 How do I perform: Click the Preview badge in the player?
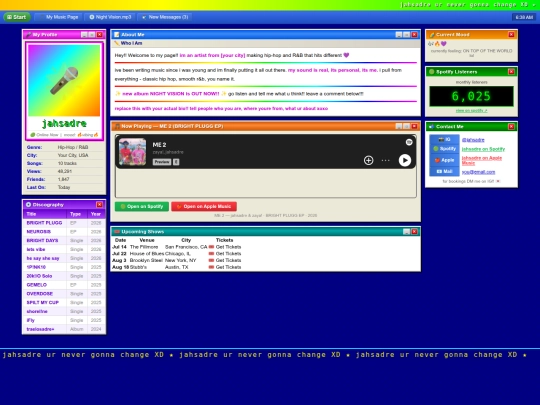point(162,162)
